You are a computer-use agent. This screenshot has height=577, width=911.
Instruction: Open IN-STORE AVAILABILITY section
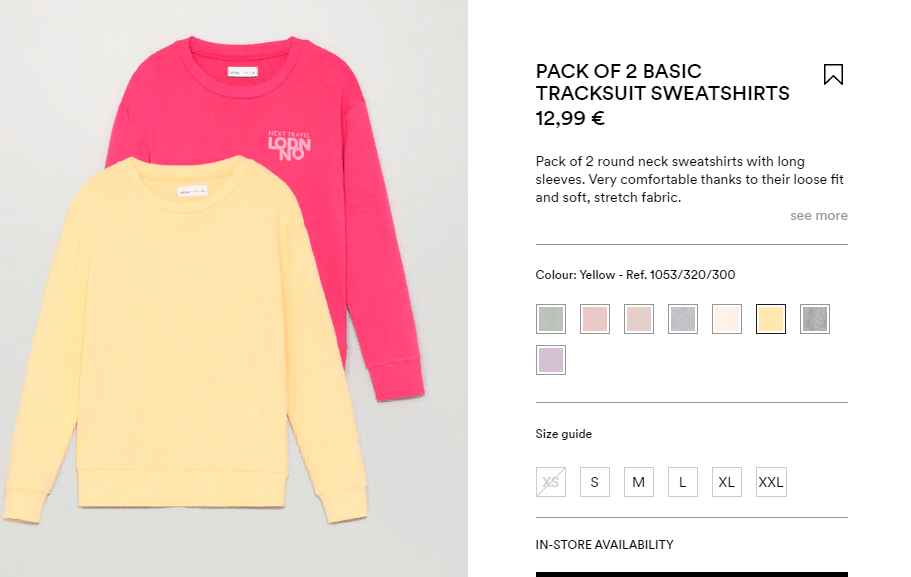tap(604, 544)
